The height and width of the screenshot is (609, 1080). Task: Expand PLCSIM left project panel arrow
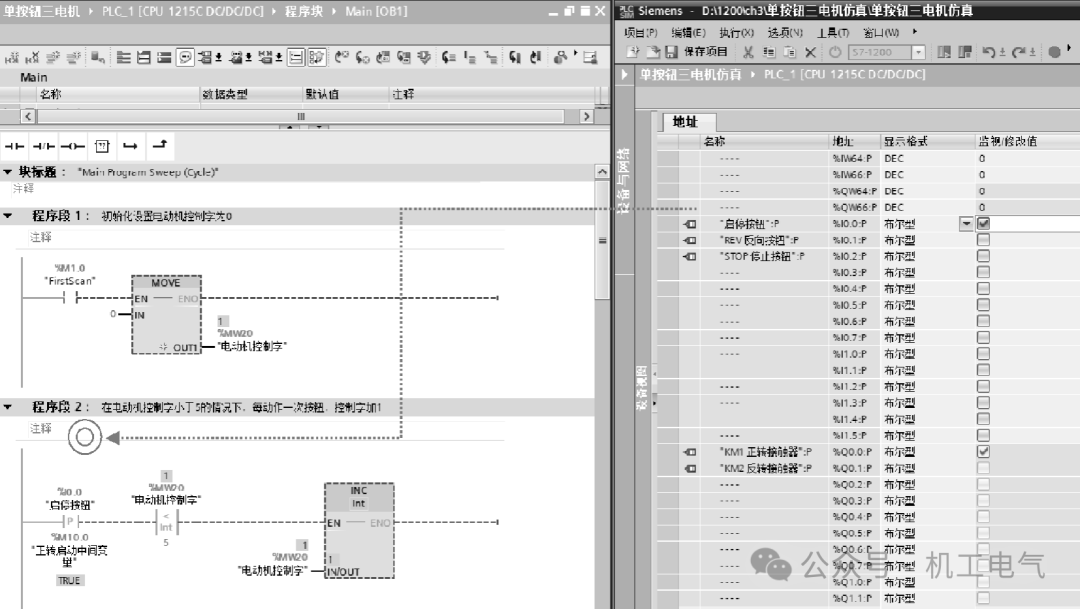624,74
